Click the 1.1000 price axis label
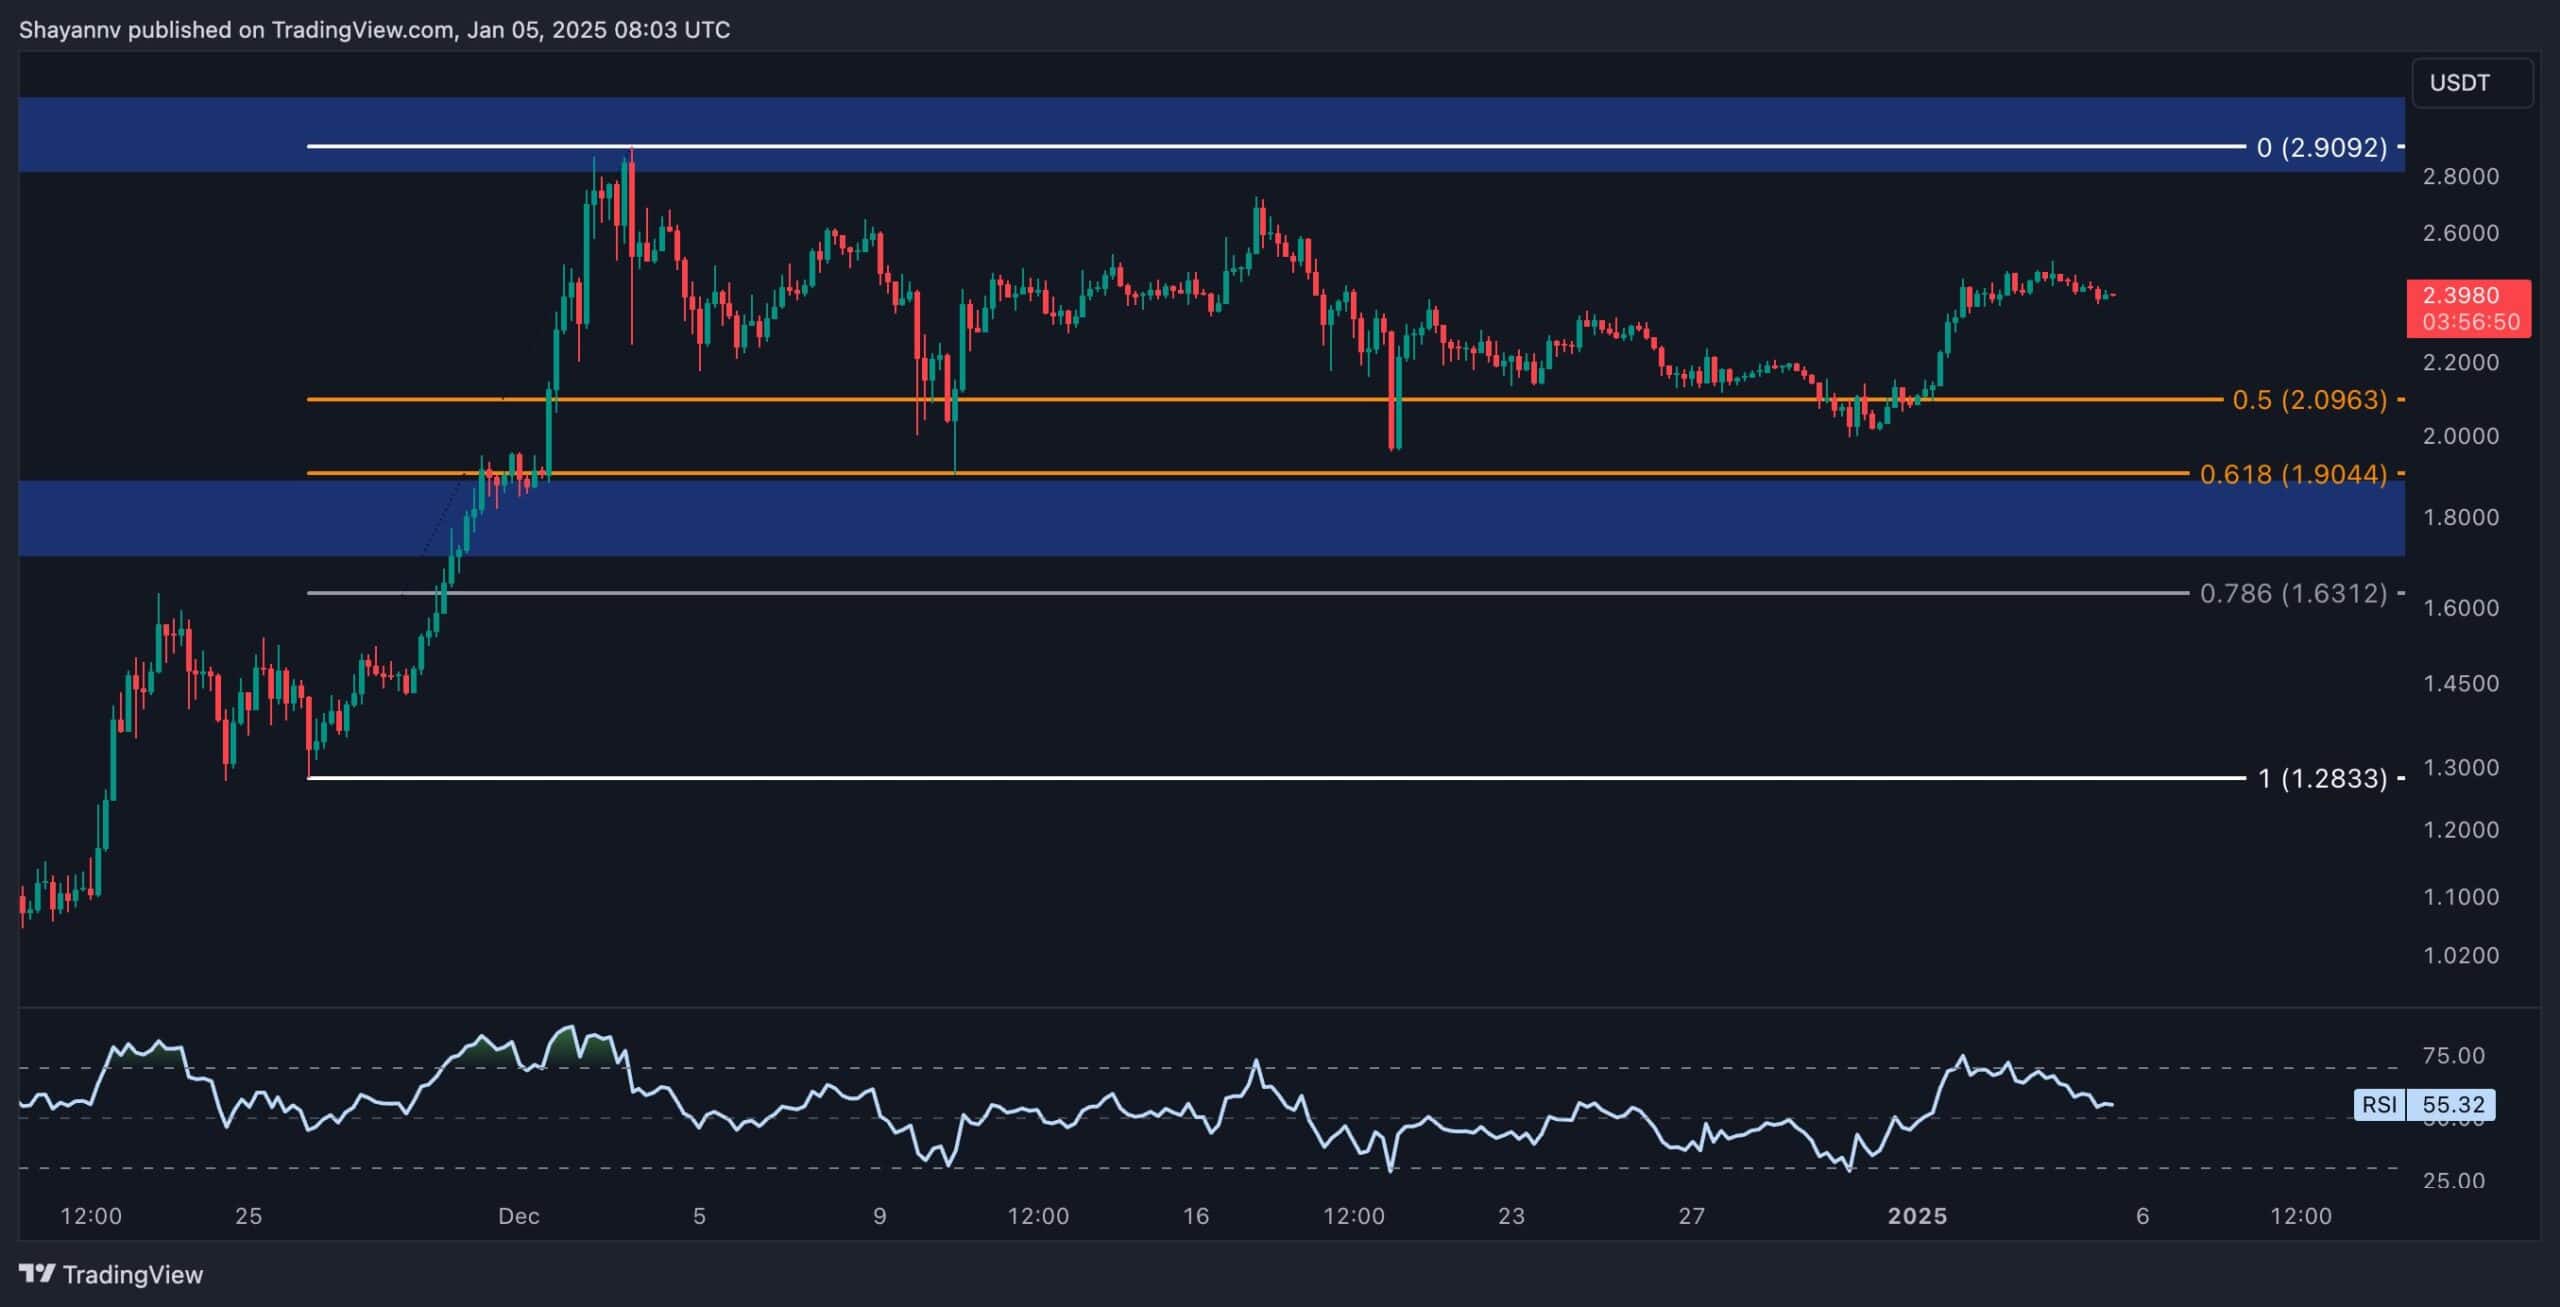 2461,897
